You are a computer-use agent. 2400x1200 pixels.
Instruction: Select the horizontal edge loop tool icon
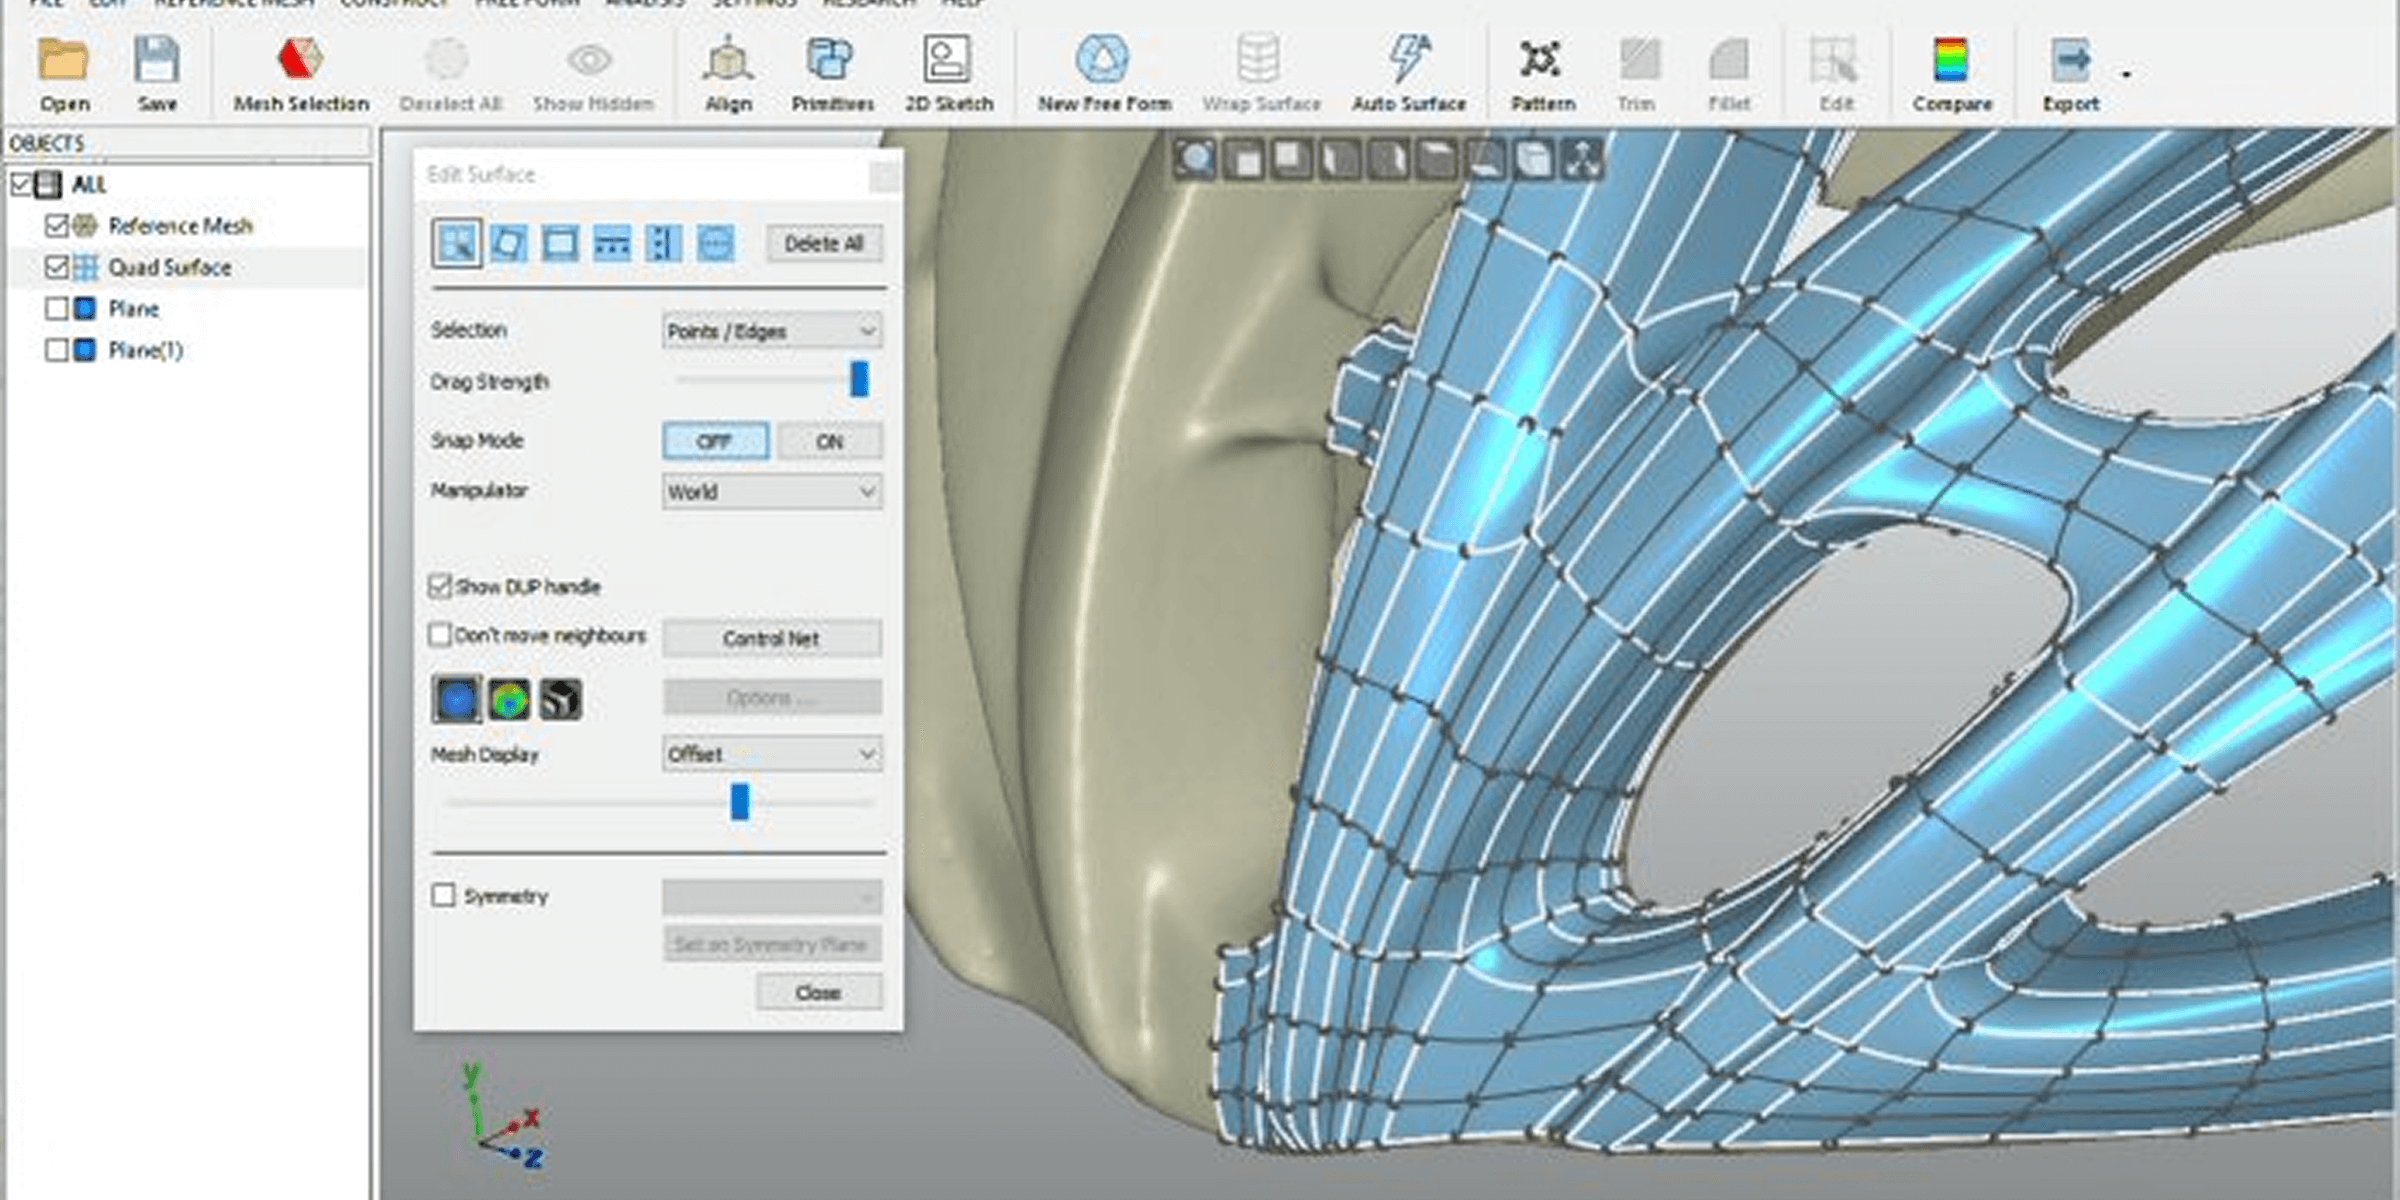612,243
